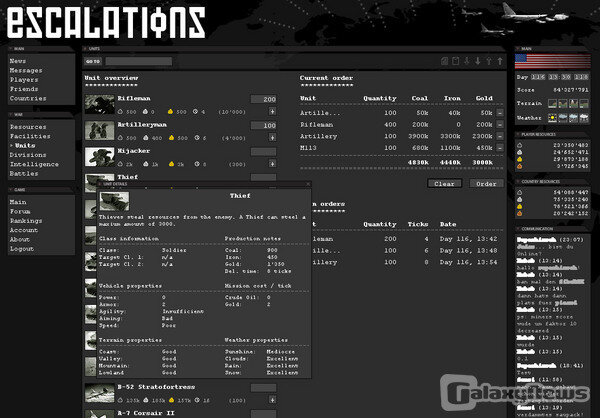Click the Clear order button
The height and width of the screenshot is (418, 600).
click(444, 184)
